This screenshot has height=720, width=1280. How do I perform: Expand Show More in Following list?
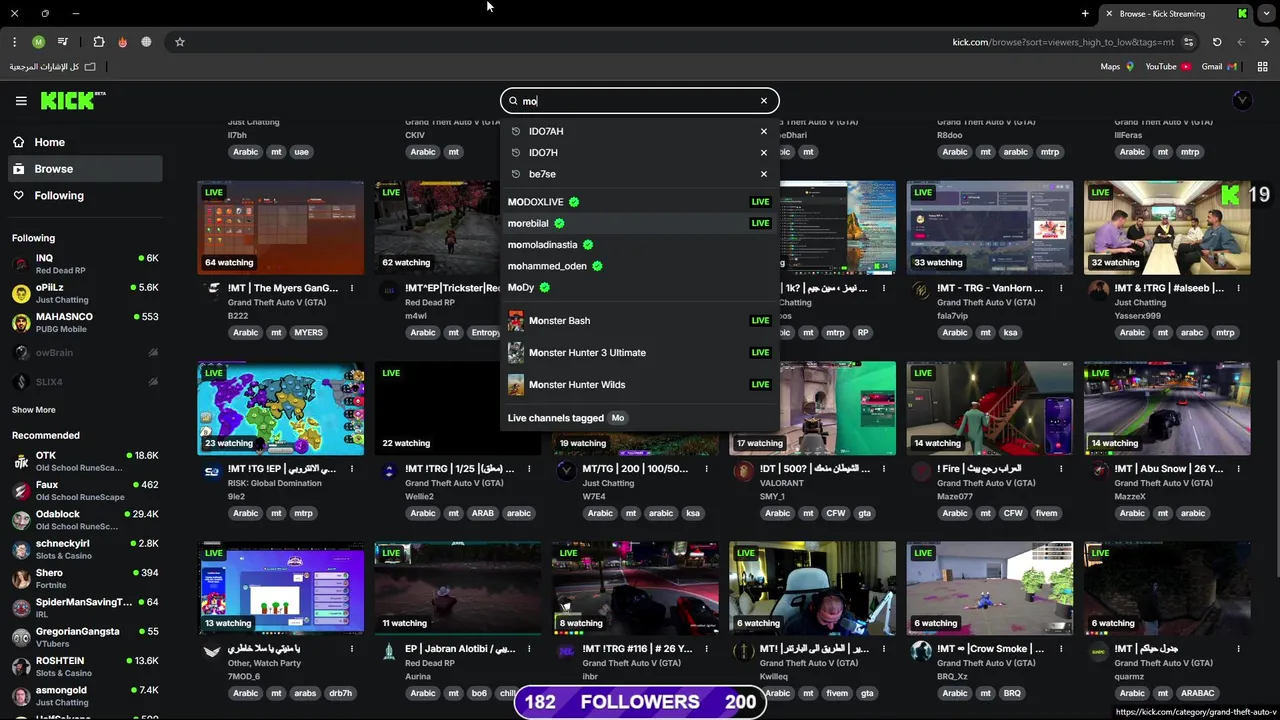34,410
